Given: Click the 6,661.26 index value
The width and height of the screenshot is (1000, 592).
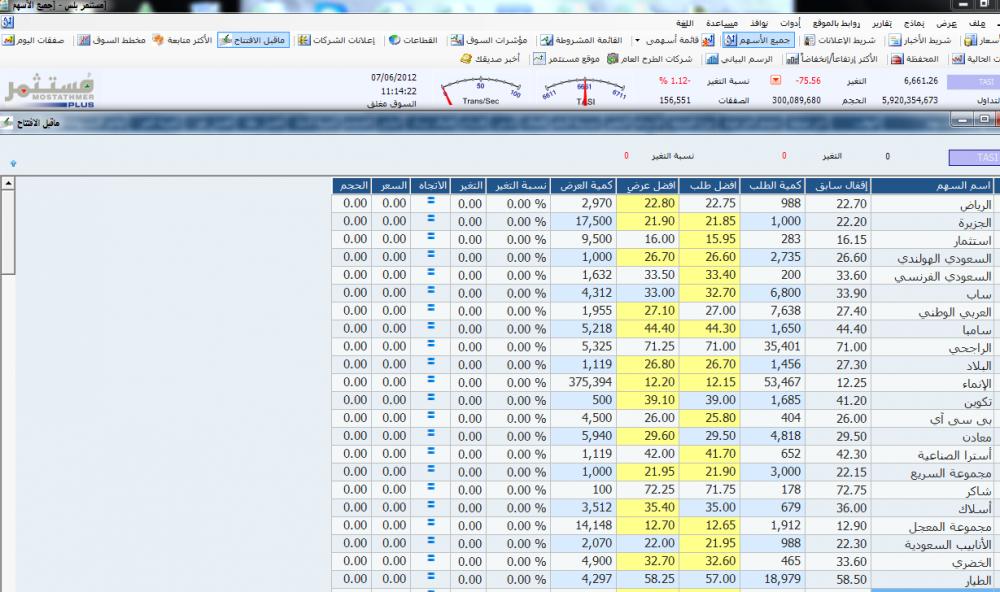Looking at the screenshot, I should coord(920,81).
